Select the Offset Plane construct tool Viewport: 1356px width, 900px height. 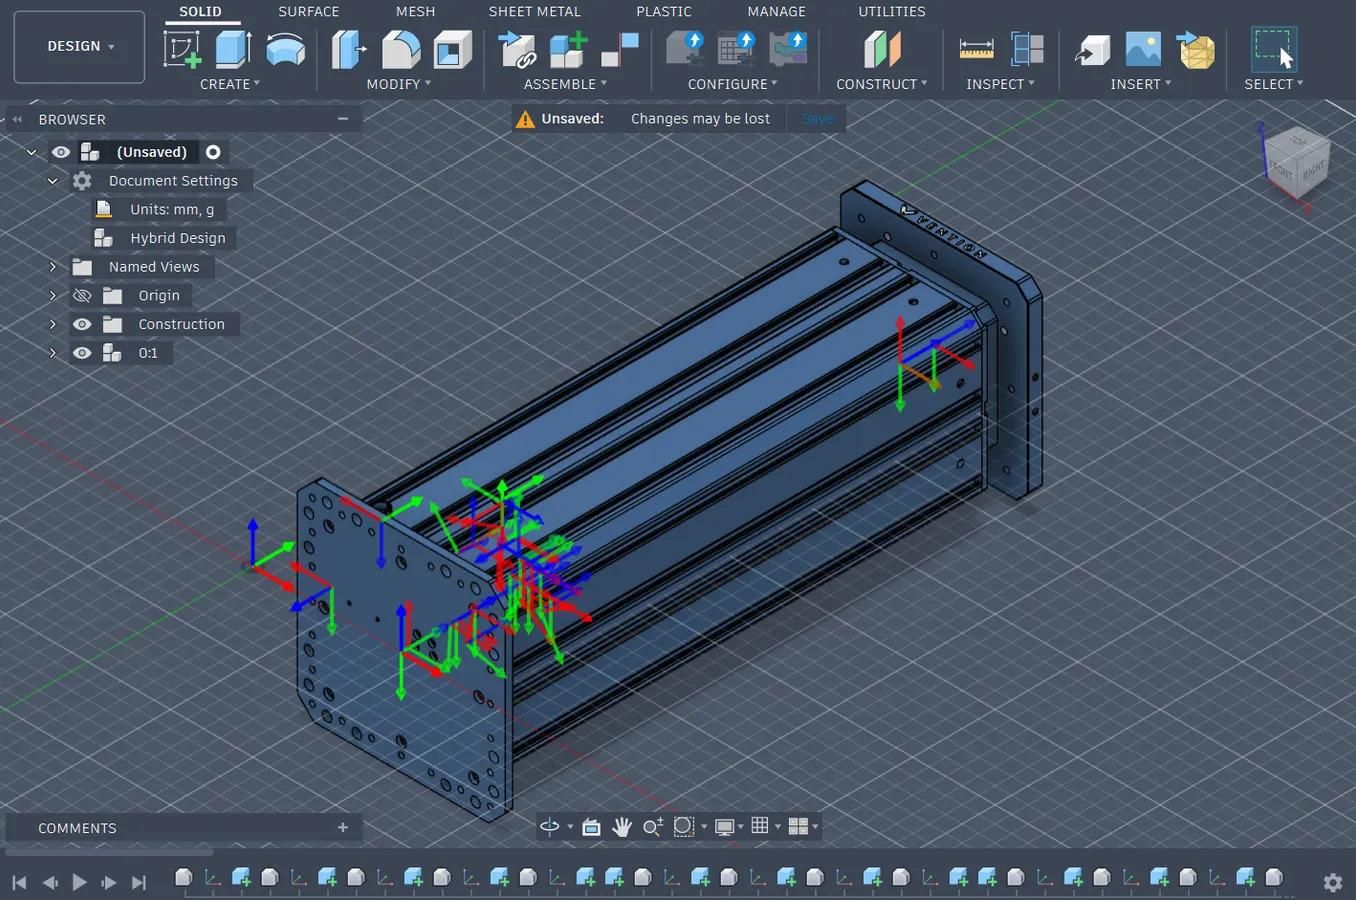[882, 49]
